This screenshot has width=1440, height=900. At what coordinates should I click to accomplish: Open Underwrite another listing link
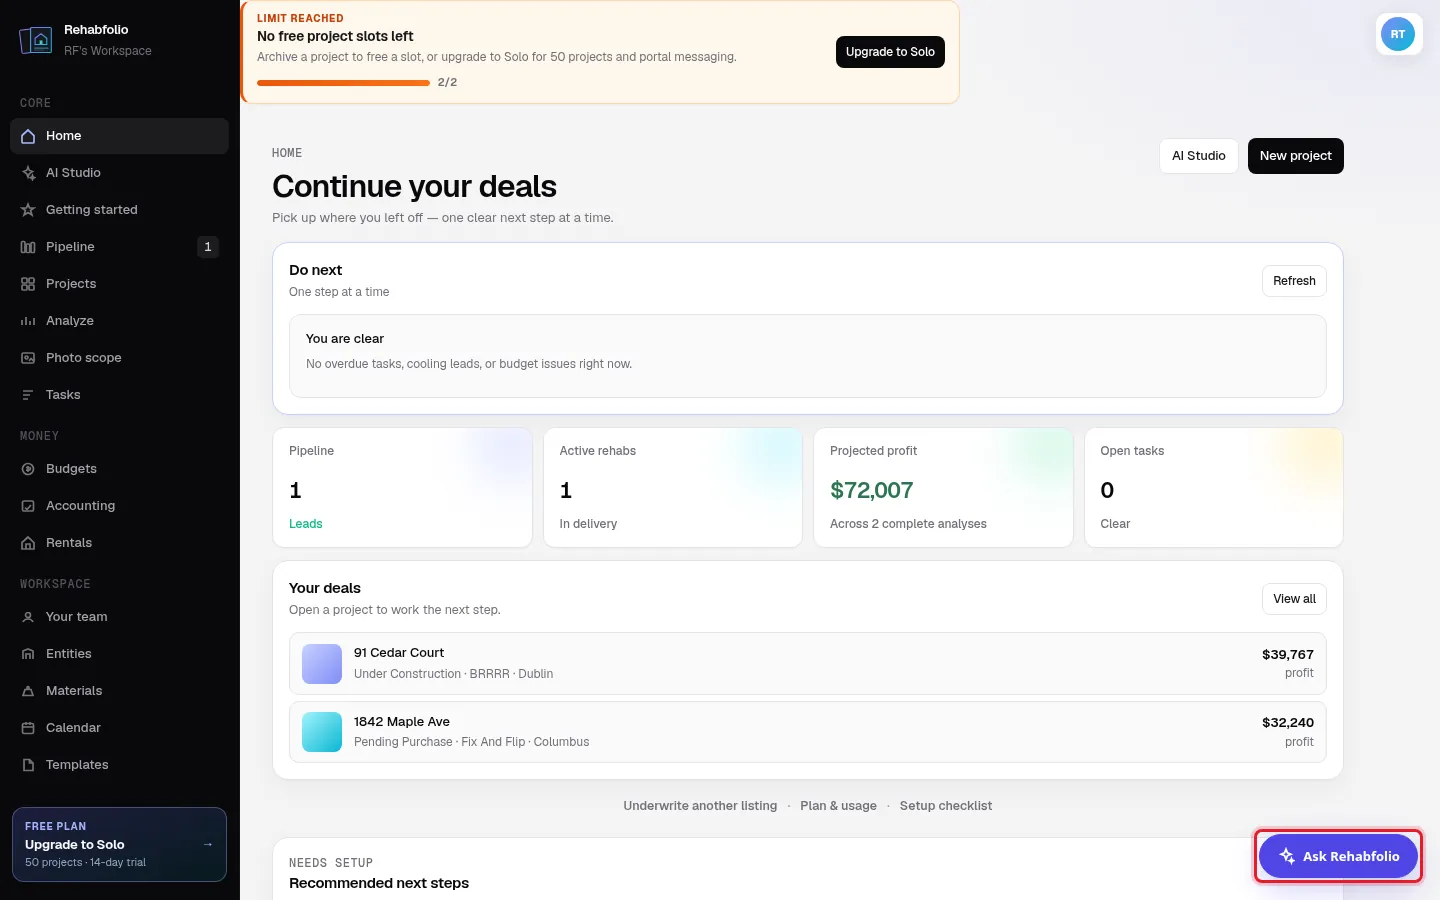pos(700,806)
